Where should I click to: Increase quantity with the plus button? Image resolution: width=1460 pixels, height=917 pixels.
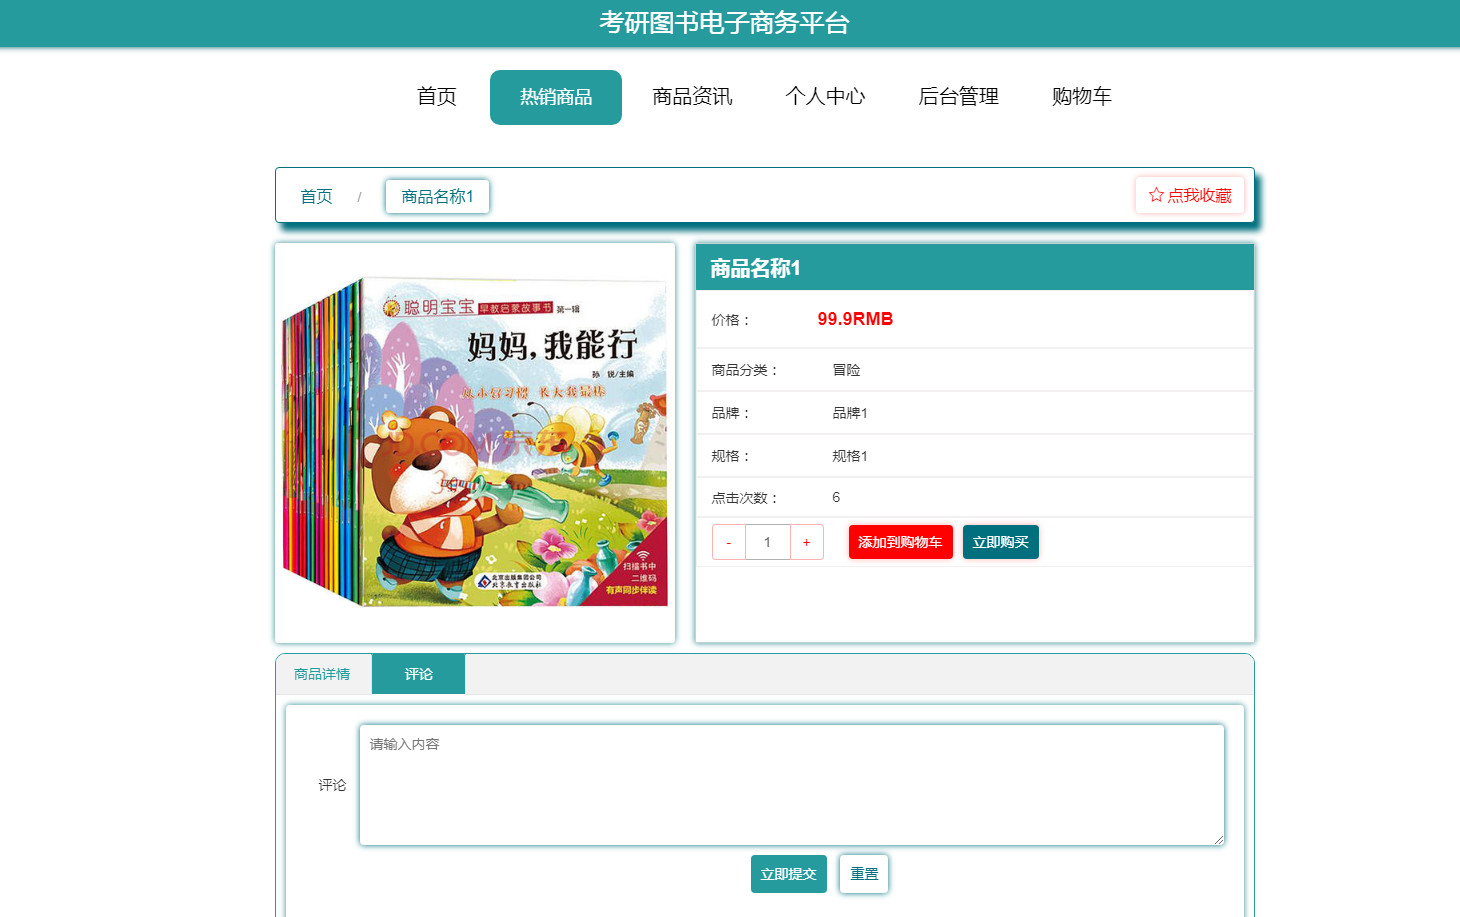[x=806, y=542]
